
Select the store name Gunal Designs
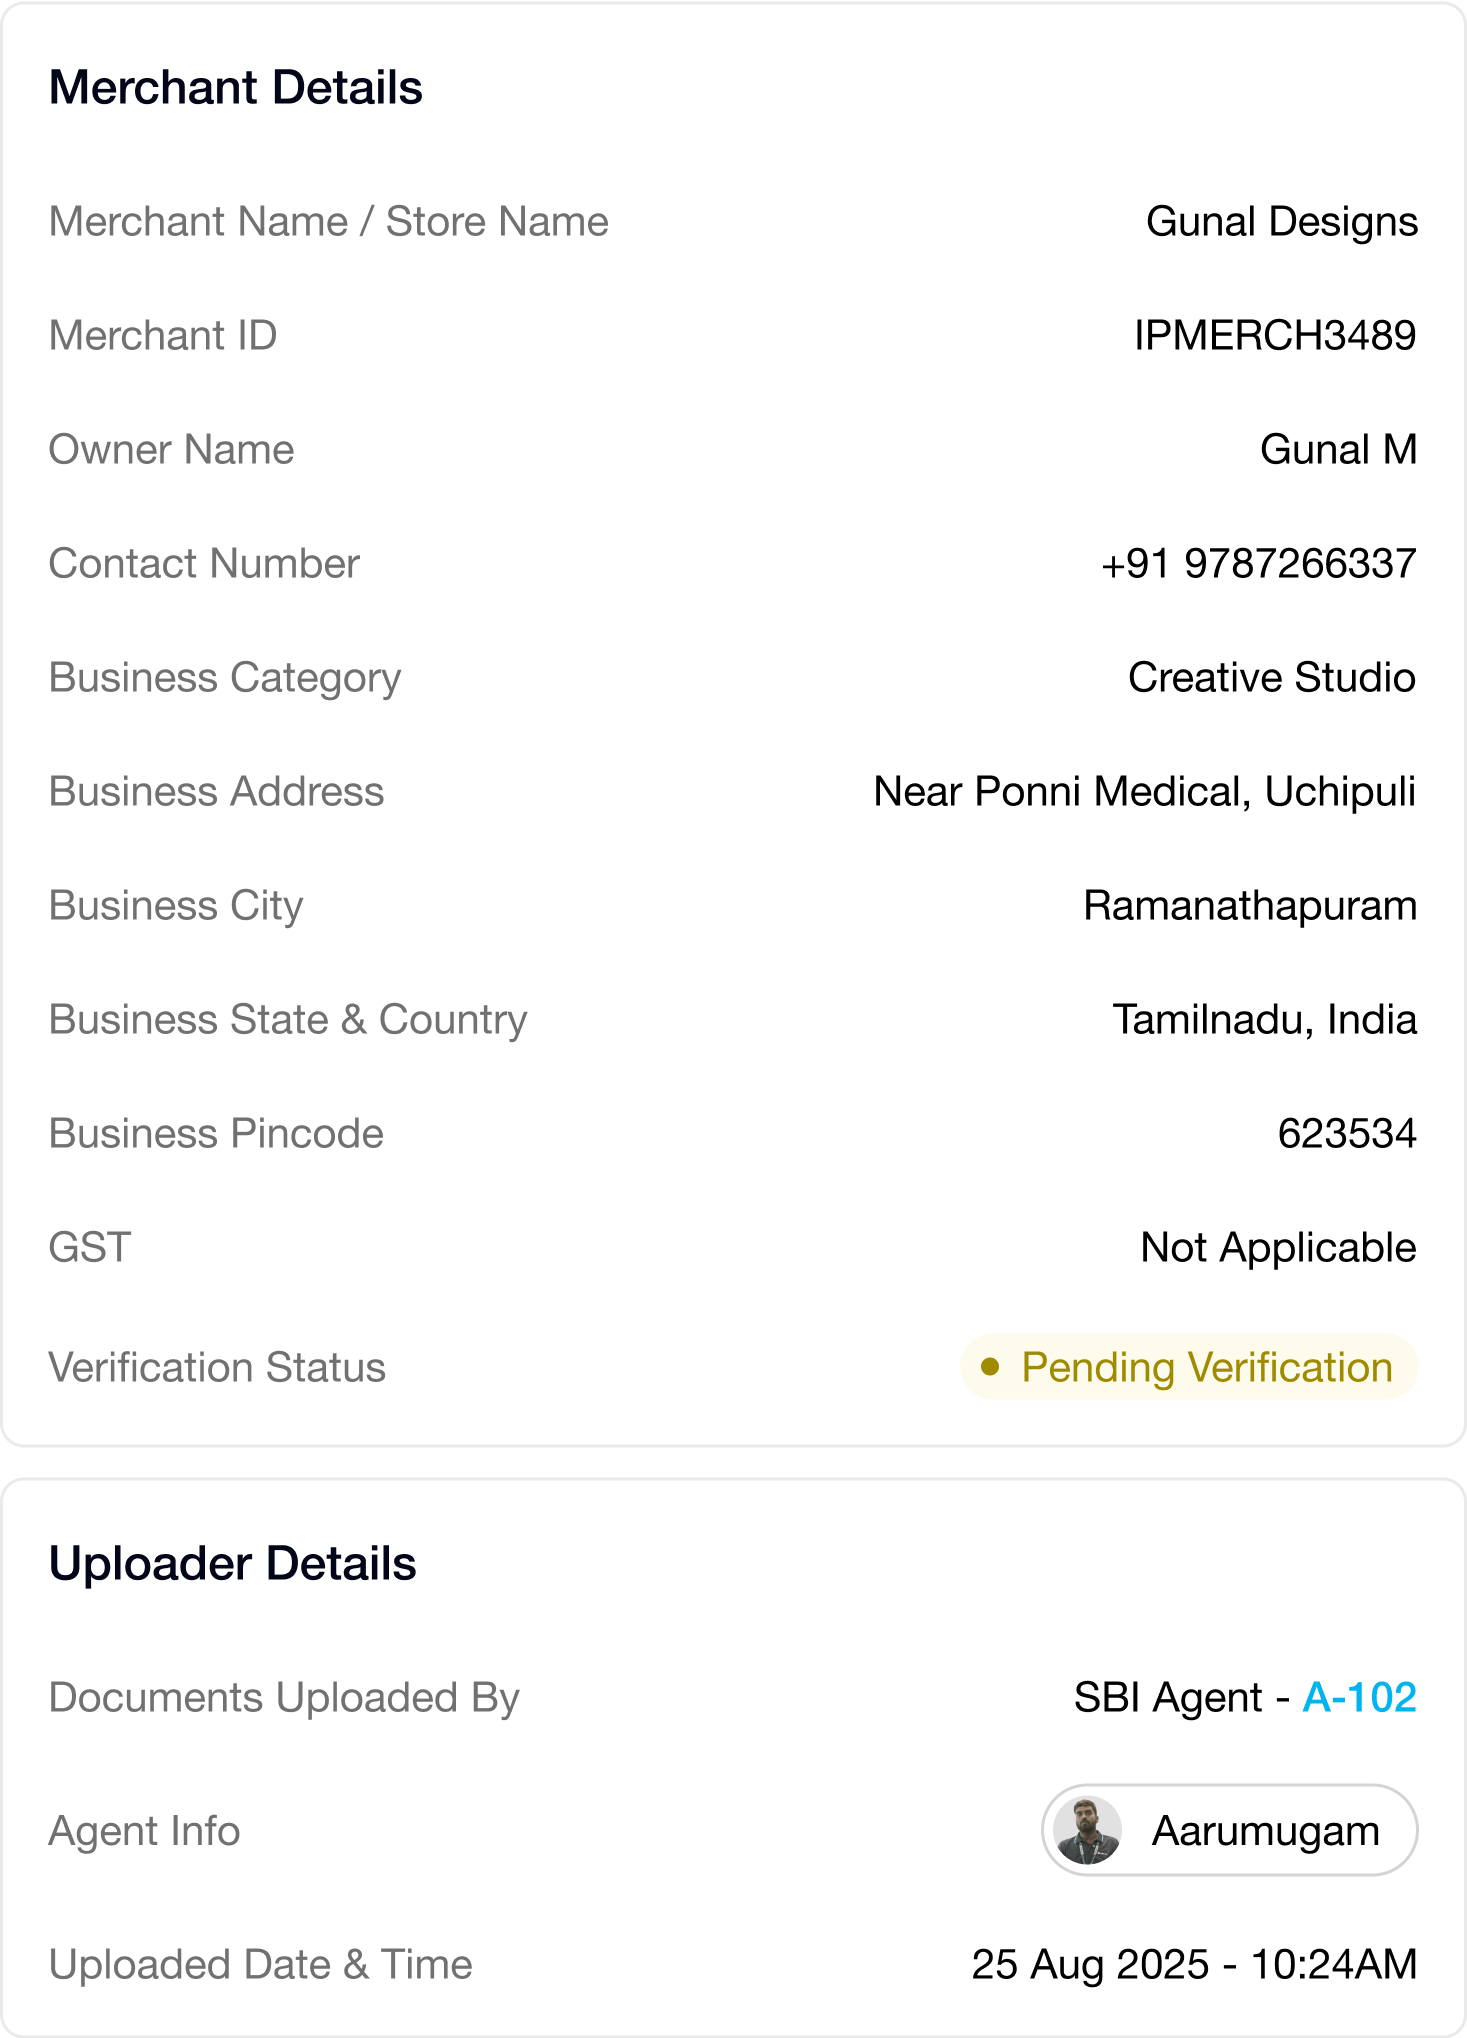tap(1281, 222)
